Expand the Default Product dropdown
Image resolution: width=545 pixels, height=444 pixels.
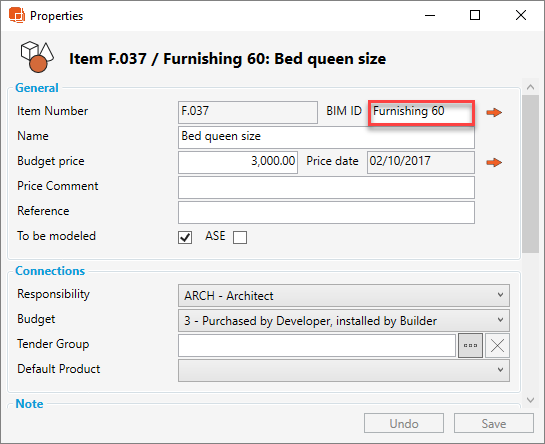click(x=344, y=371)
